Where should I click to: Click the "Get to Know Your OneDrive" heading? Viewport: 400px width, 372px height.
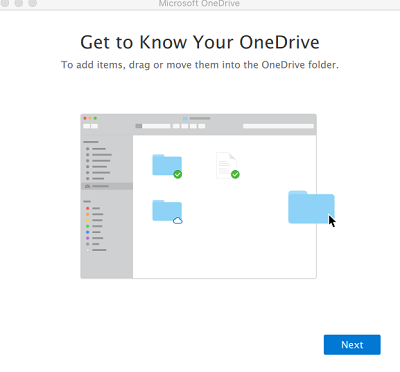point(200,42)
